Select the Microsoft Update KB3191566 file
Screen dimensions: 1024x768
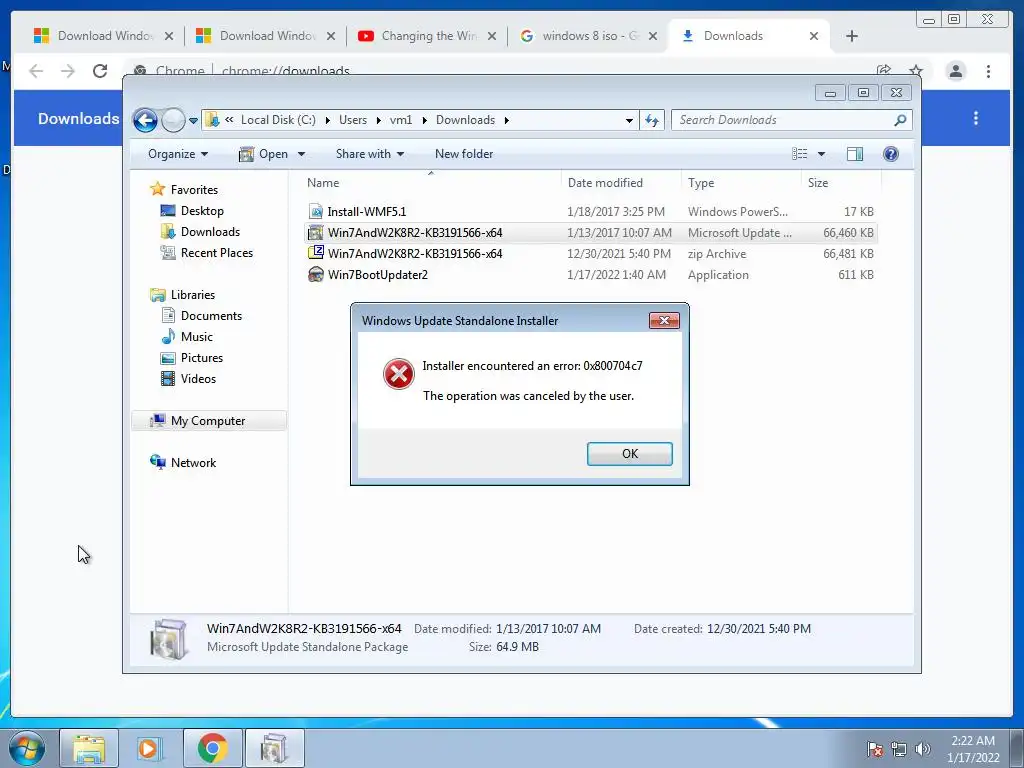(590, 232)
